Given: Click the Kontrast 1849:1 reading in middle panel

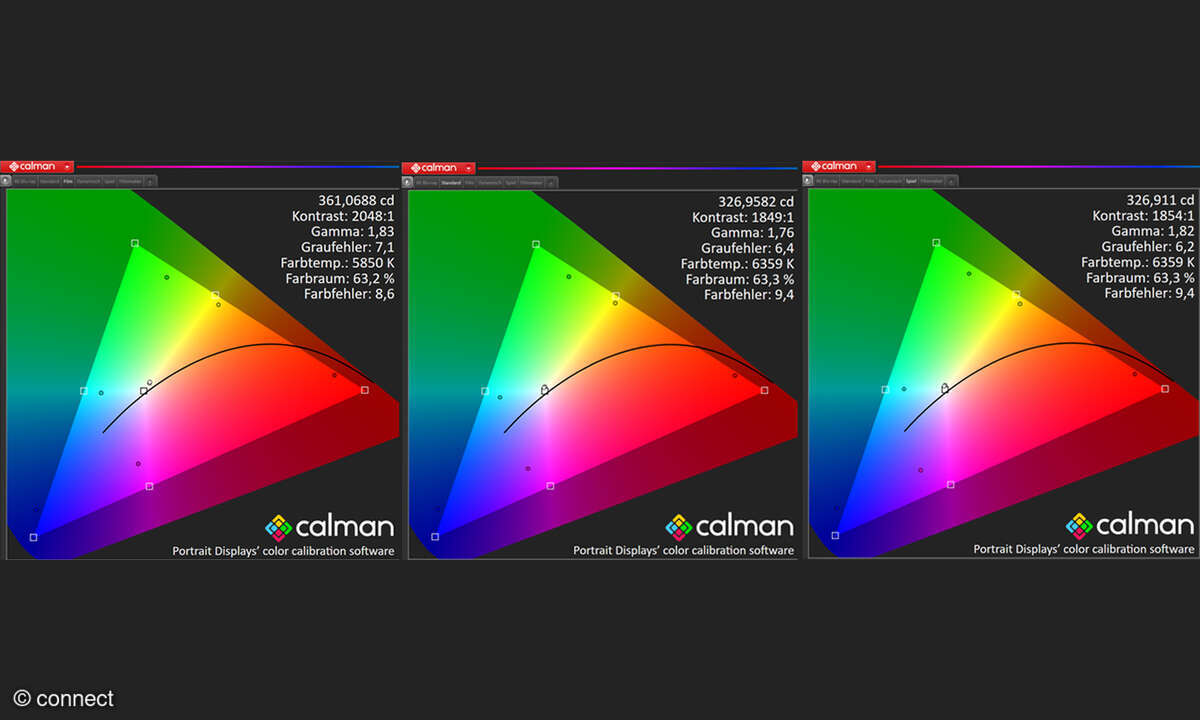Looking at the screenshot, I should pos(743,217).
